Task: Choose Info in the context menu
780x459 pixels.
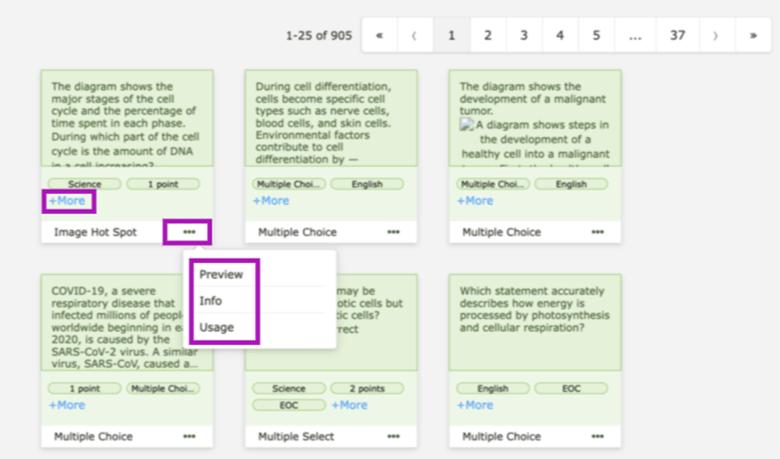Action: tap(211, 301)
